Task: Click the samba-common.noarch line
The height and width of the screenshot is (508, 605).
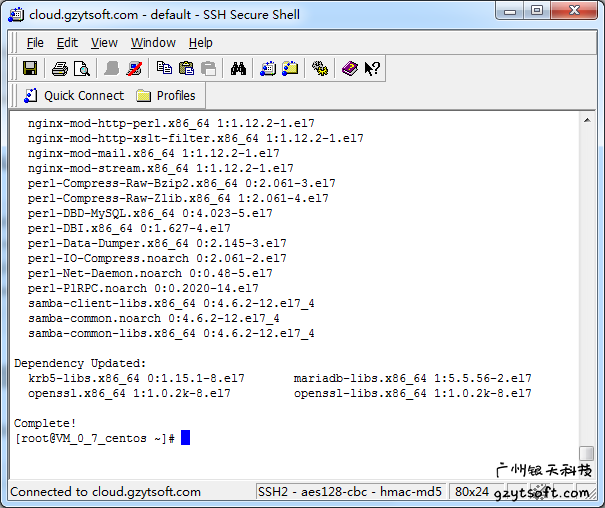Action: (154, 319)
